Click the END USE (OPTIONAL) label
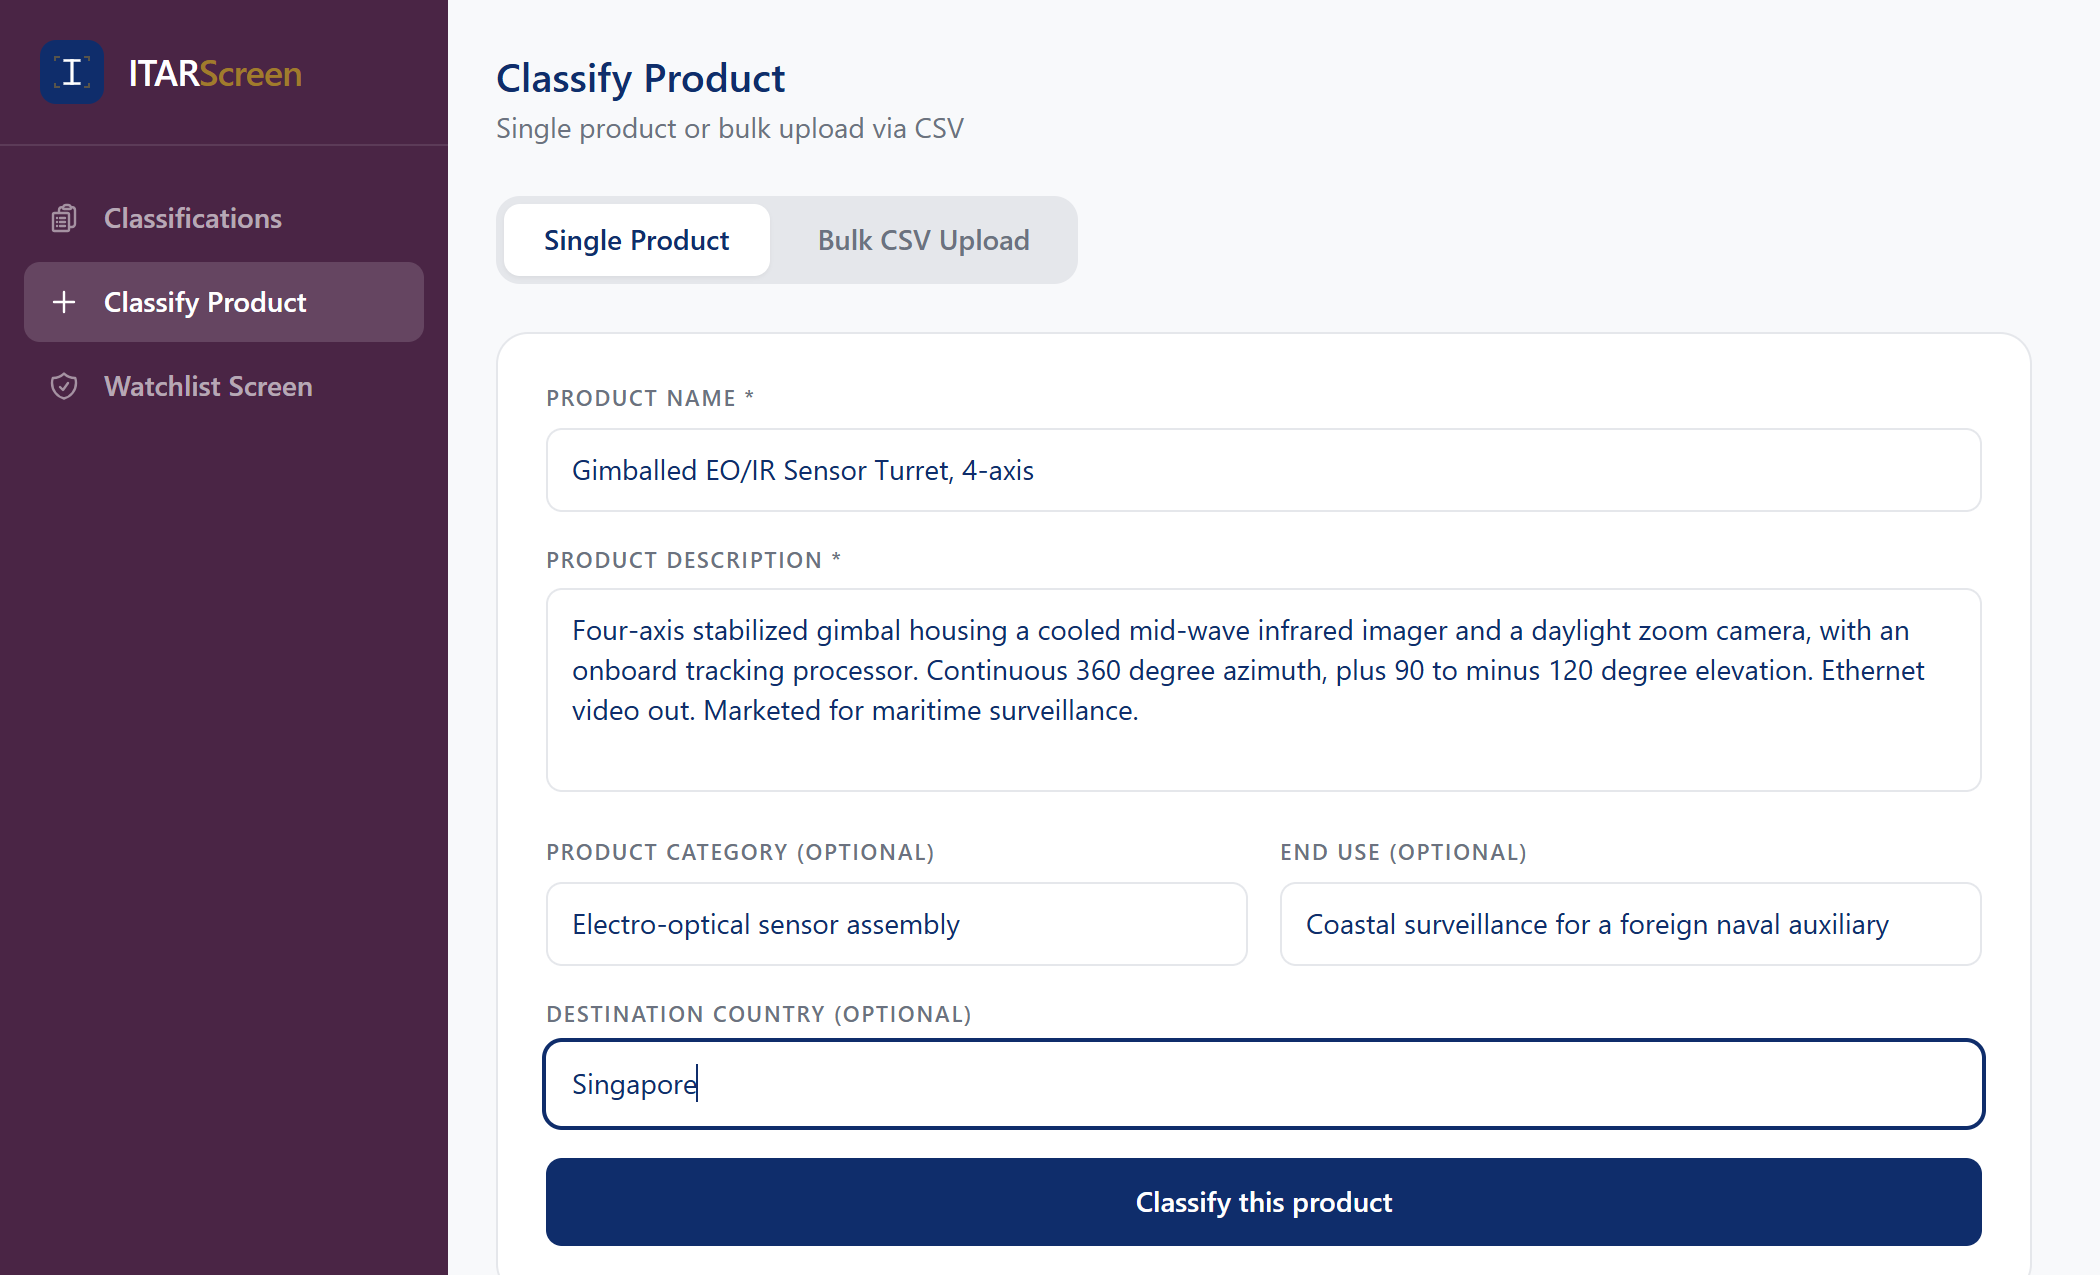This screenshot has height=1275, width=2100. pyautogui.click(x=1403, y=852)
